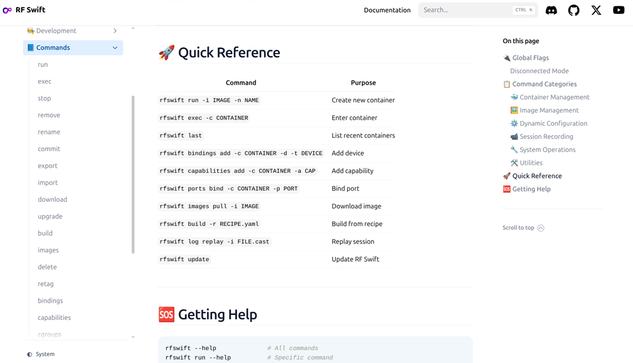Image resolution: width=633 pixels, height=363 pixels.
Task: Focus the Search input field
Action: point(478,10)
